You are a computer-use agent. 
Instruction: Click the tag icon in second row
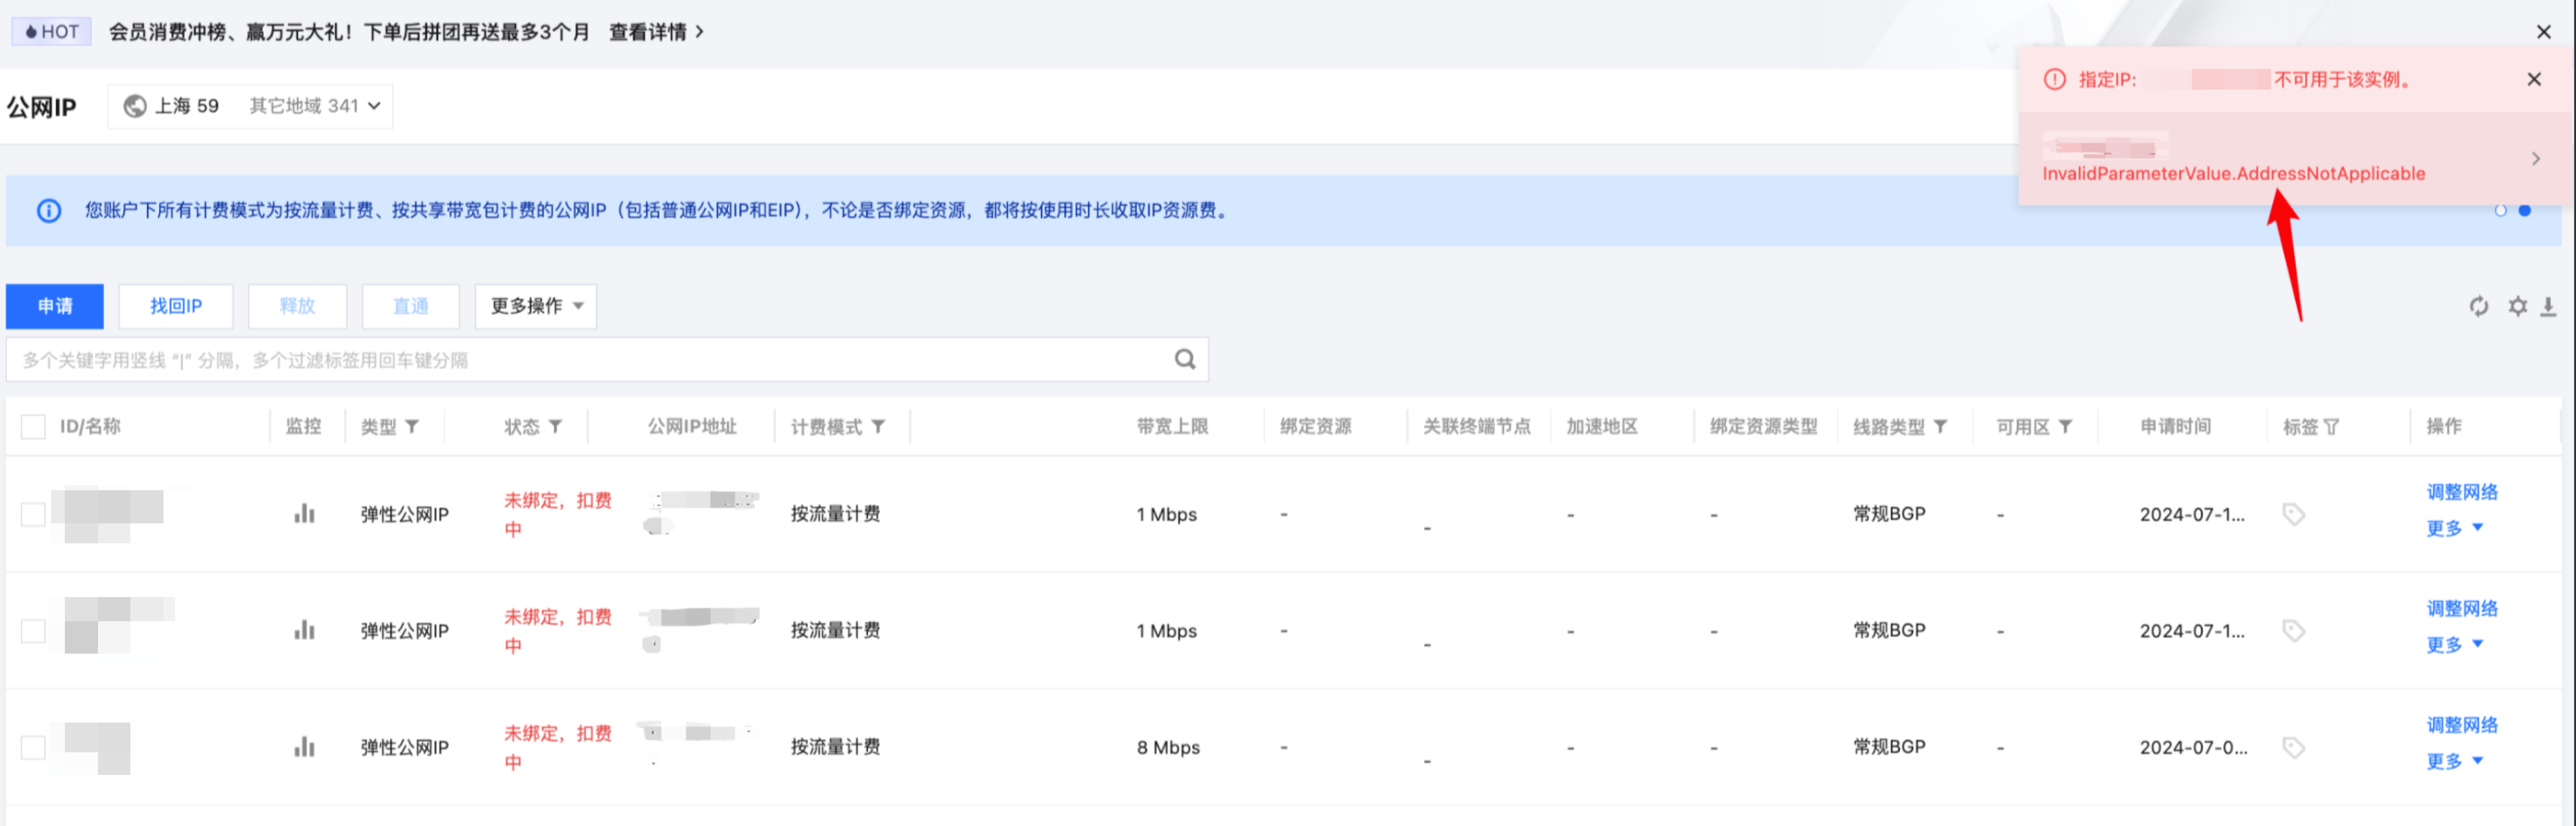pos(2293,631)
